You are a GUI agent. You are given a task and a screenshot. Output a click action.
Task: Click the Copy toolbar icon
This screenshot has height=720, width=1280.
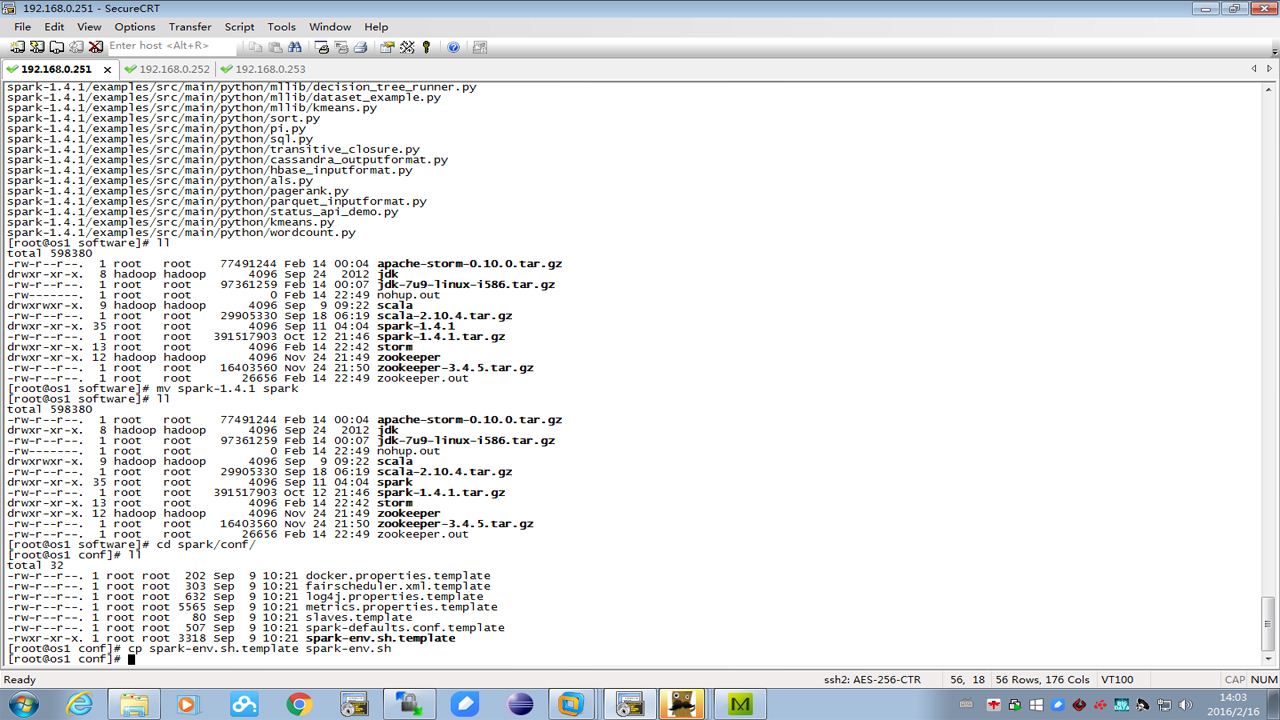[256, 47]
